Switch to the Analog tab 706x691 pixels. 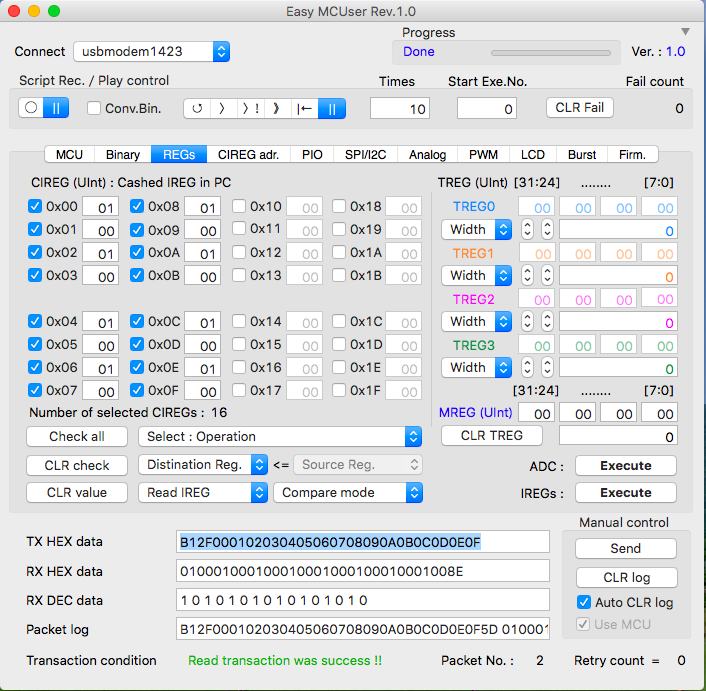click(427, 154)
